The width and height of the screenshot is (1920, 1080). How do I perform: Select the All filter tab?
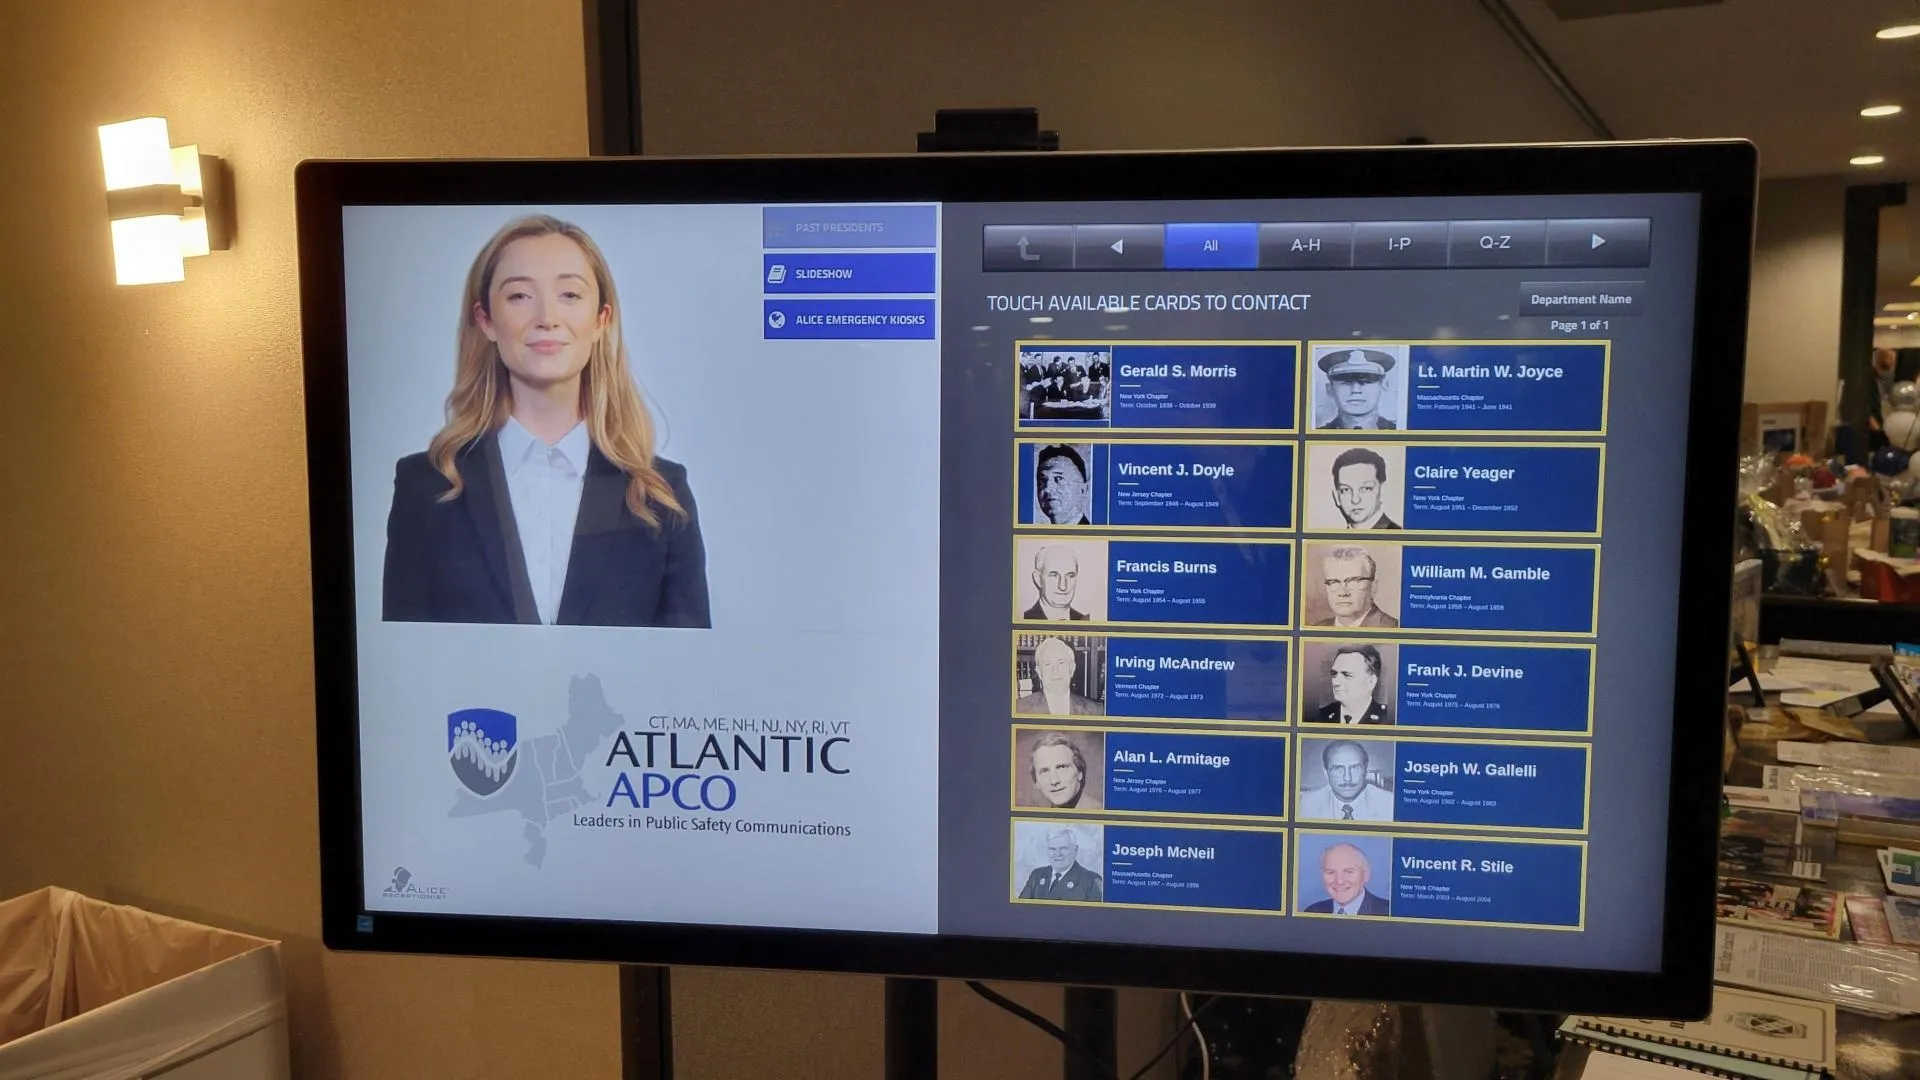[x=1210, y=246]
